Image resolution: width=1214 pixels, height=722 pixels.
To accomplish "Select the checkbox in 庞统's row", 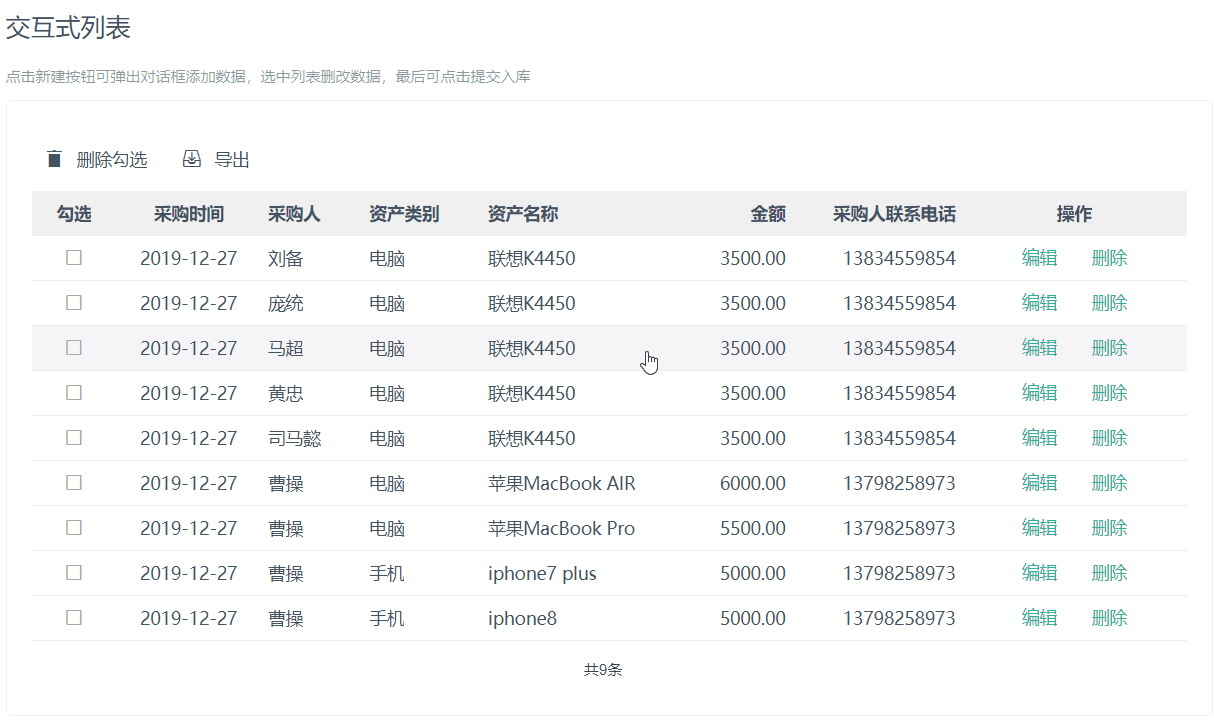I will [74, 303].
